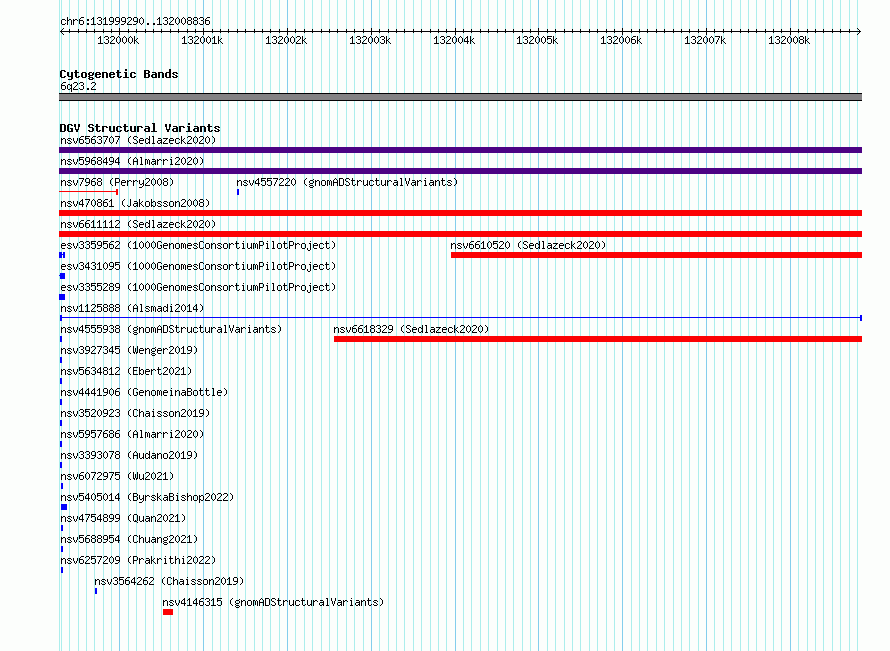Click the red bar under nsv6618329

pyautogui.click(x=598, y=339)
